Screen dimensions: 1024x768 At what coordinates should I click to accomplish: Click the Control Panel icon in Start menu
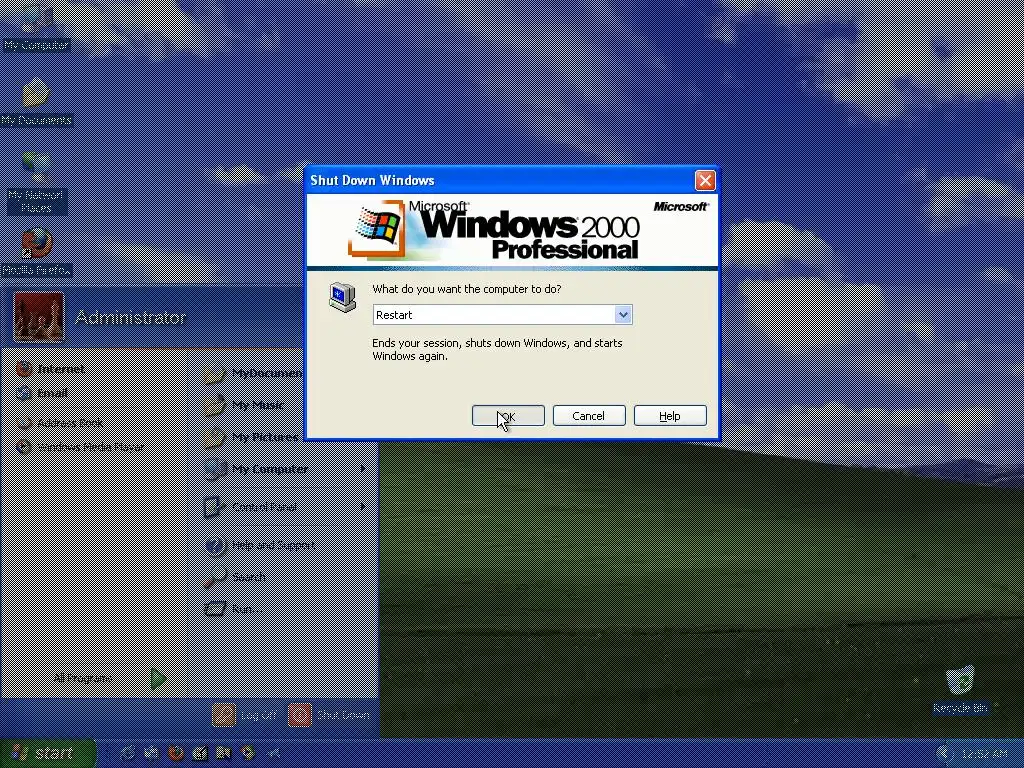tap(214, 507)
